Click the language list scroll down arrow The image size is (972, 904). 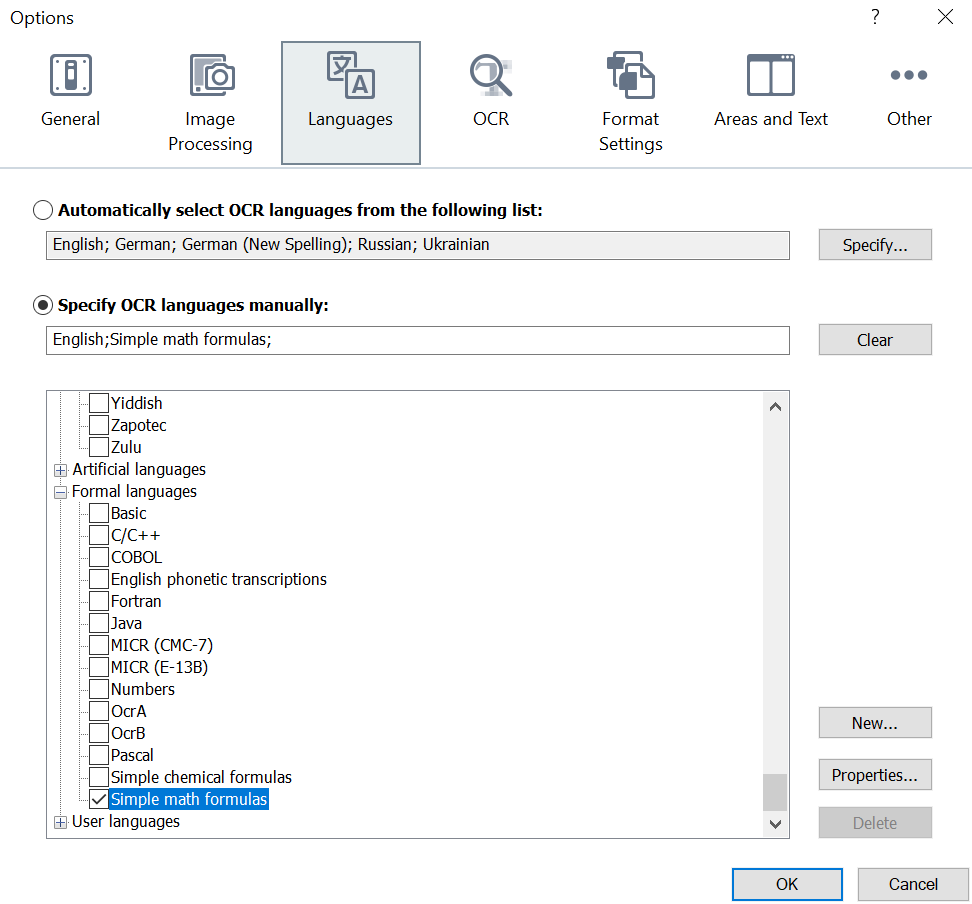coord(775,824)
